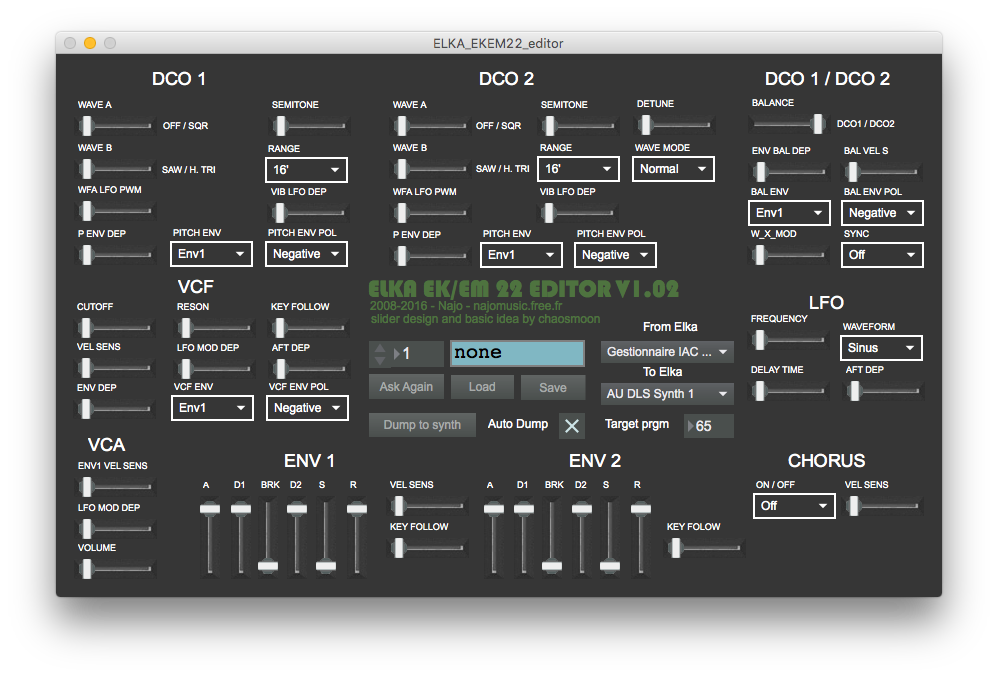The image size is (998, 677).
Task: Click the DCO 1 P ENV DEP slider
Action: pyautogui.click(x=116, y=255)
